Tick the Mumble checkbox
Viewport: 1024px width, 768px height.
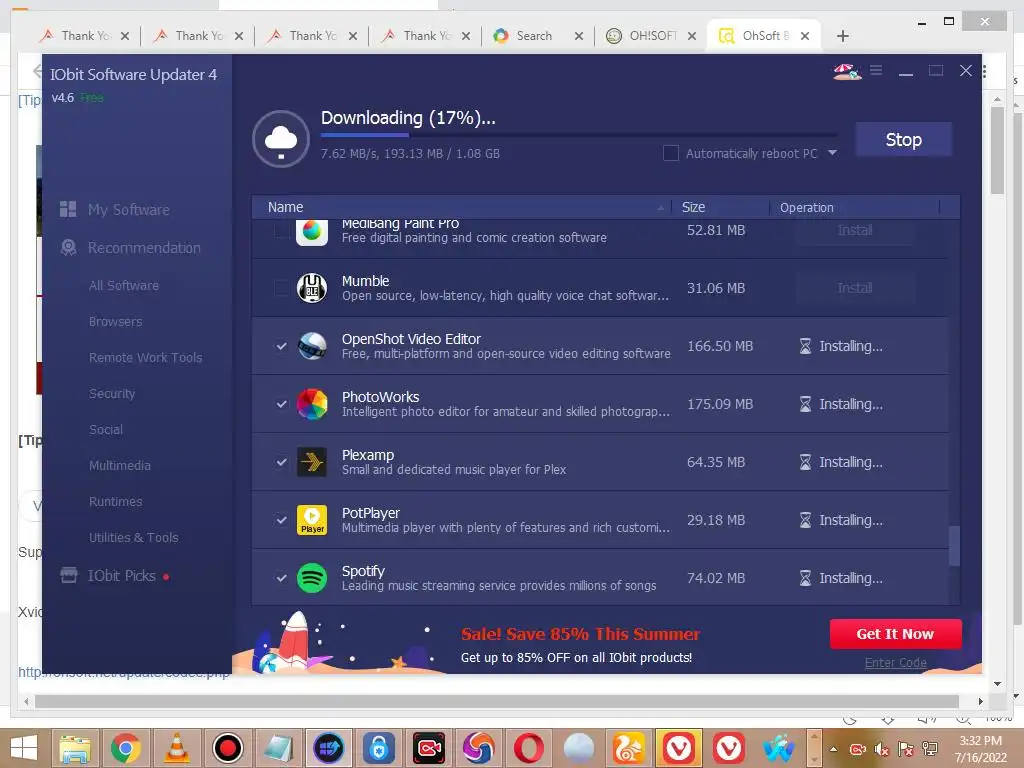pos(281,288)
